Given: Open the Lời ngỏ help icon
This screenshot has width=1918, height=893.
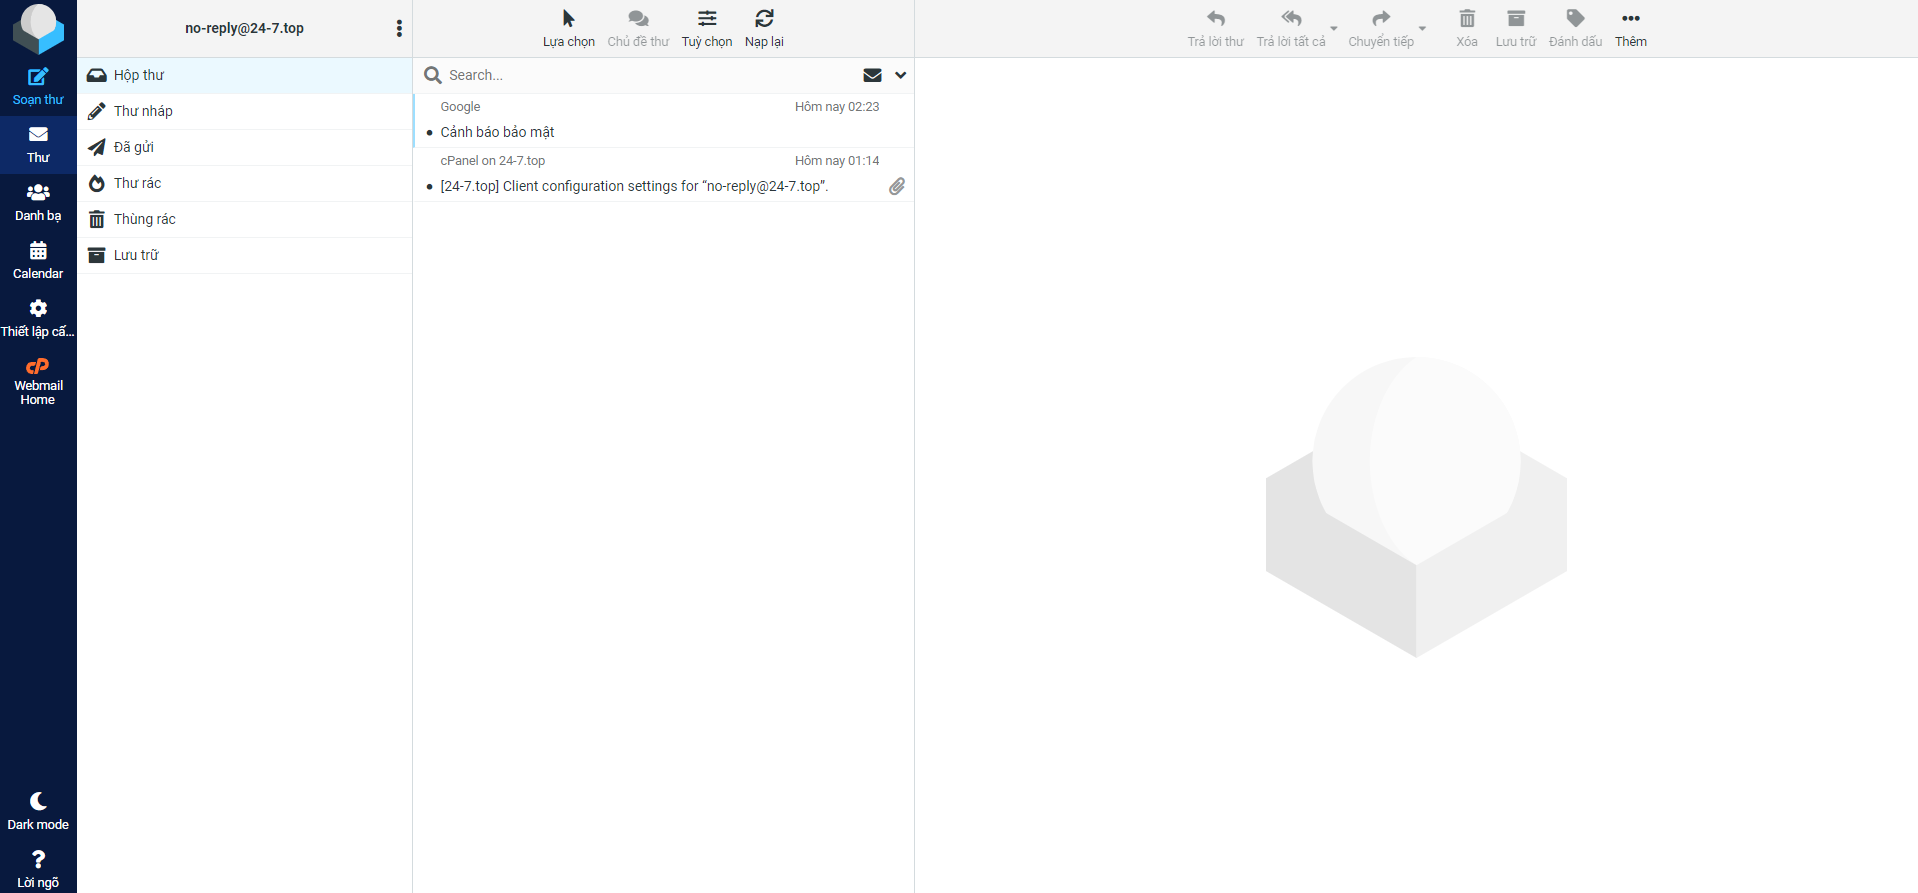Looking at the screenshot, I should pos(38,860).
